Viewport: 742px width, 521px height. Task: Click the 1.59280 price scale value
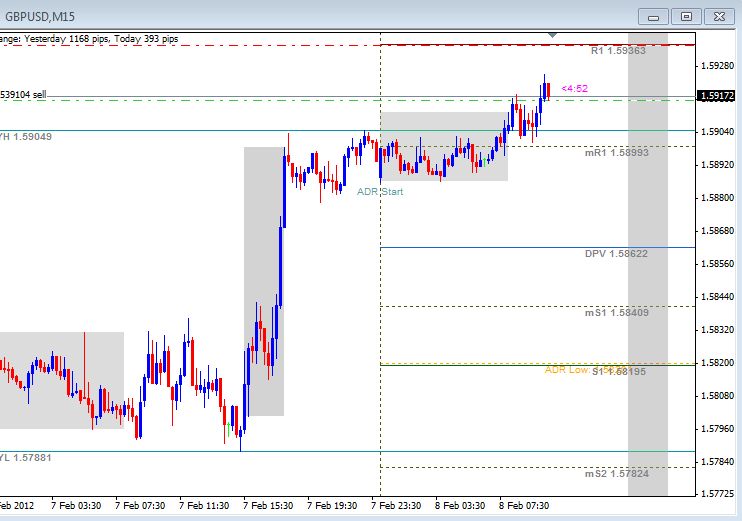pyautogui.click(x=717, y=65)
